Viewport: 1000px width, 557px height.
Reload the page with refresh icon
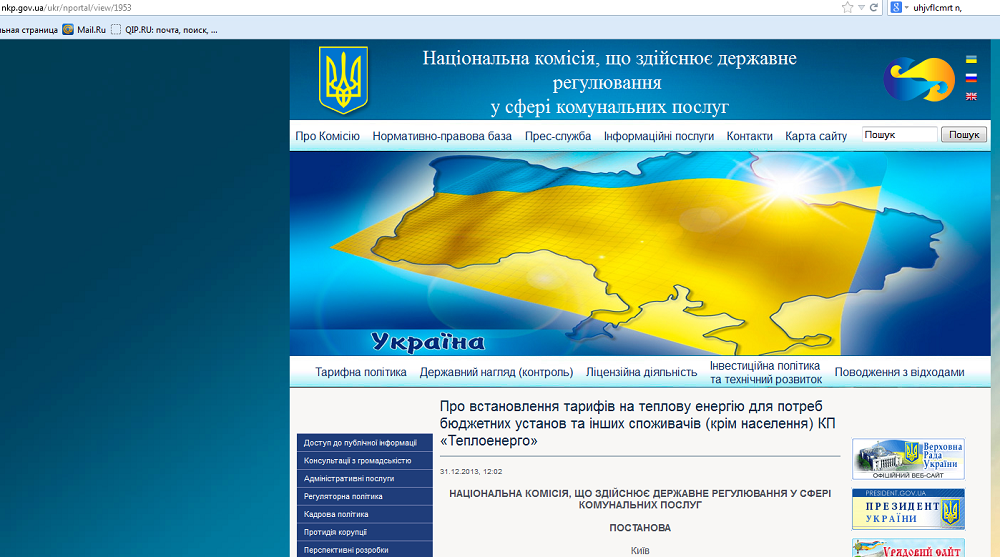[874, 7]
